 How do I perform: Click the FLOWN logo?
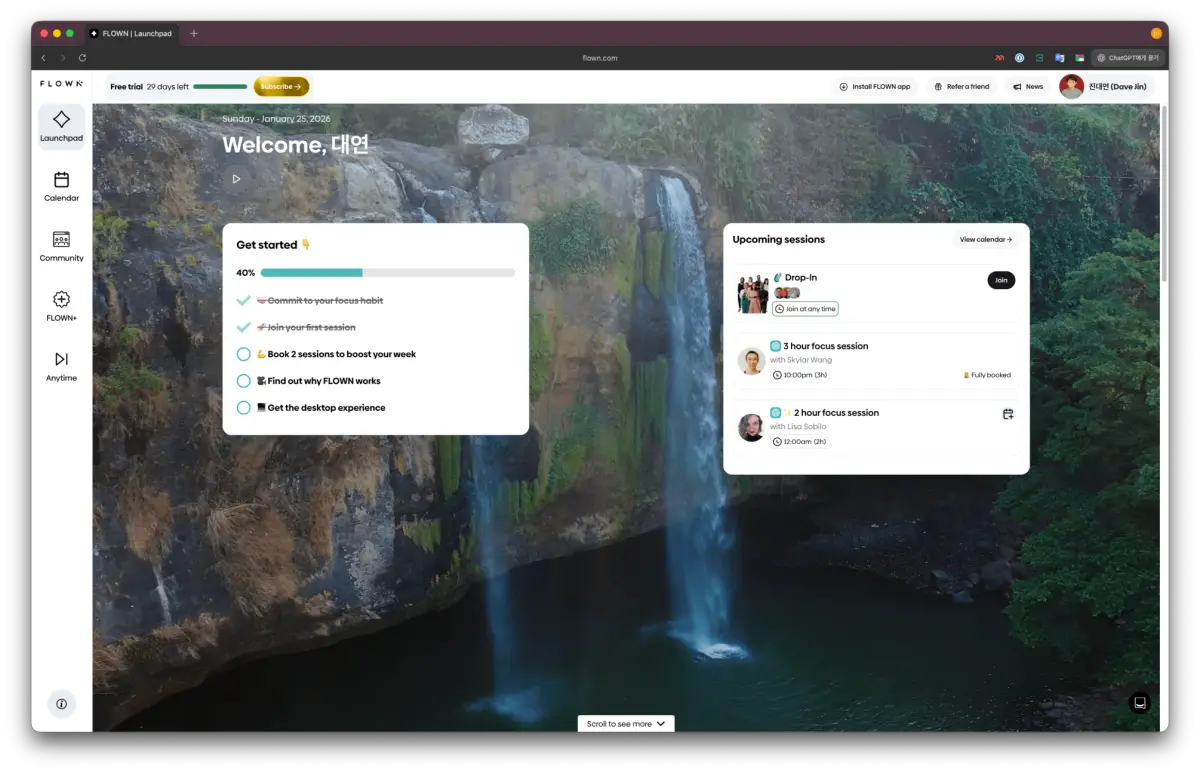click(x=61, y=84)
